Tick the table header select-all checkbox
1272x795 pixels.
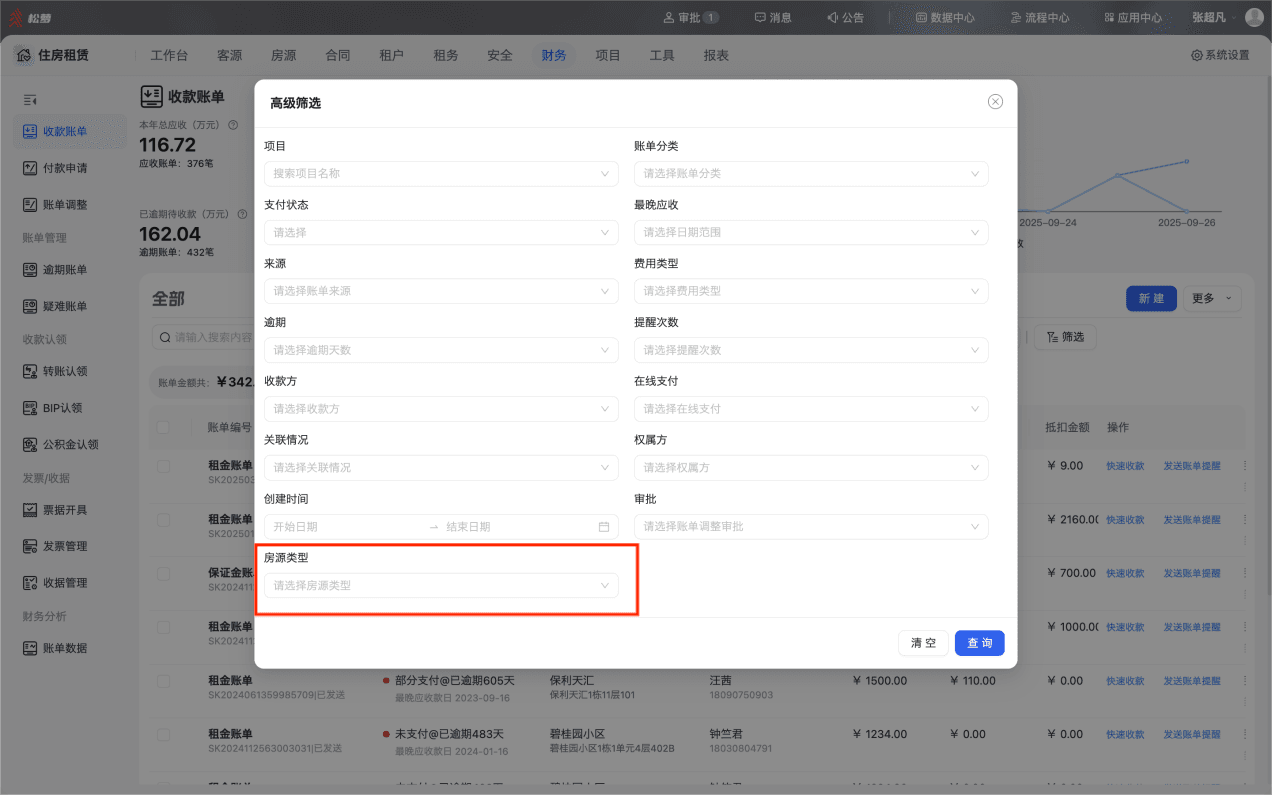164,428
